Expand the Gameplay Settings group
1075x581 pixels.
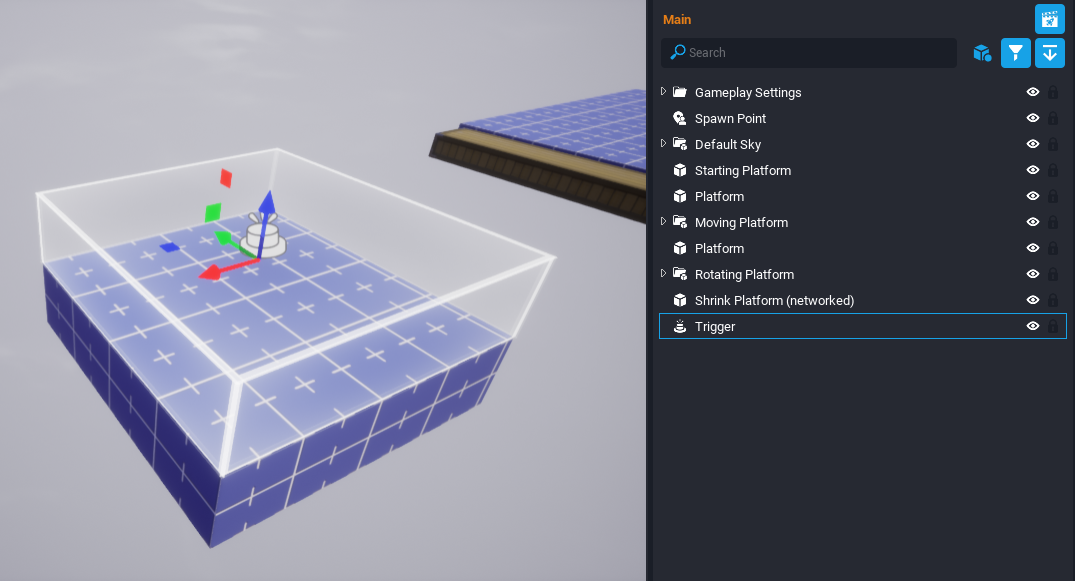coord(663,92)
